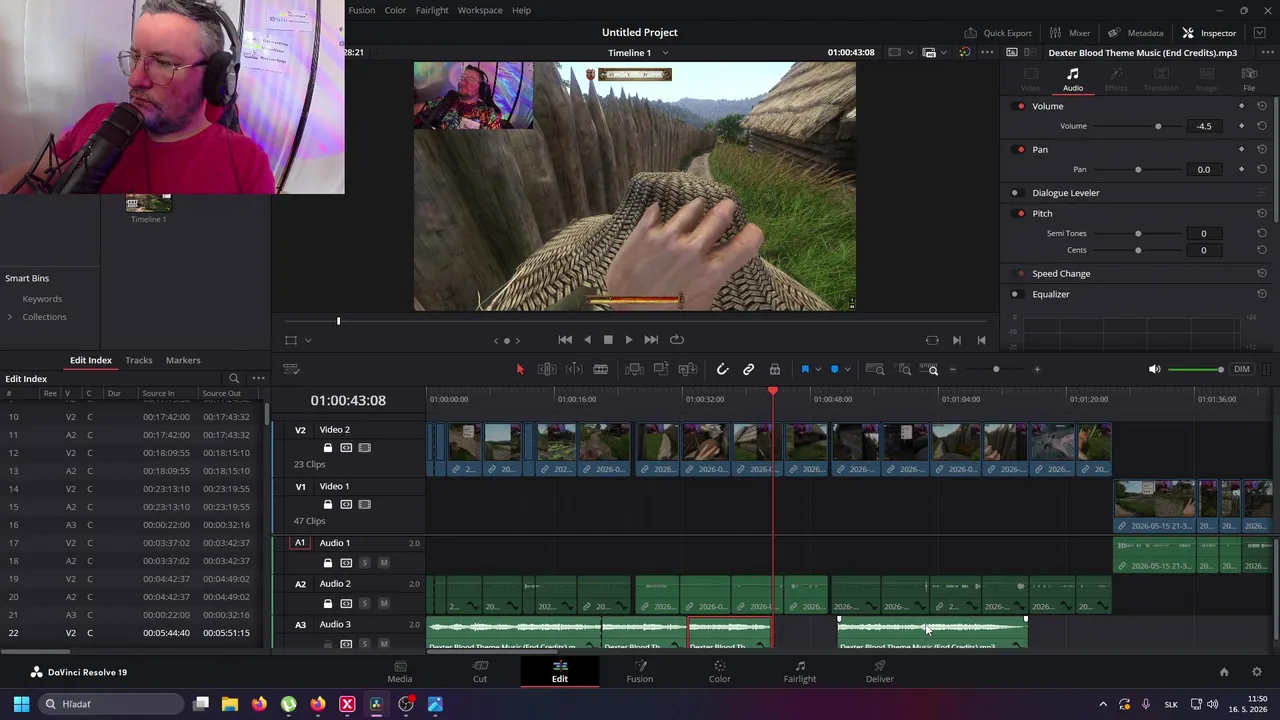Activate the Blade Edit Mode tool
1280x720 pixels.
pyautogui.click(x=600, y=369)
